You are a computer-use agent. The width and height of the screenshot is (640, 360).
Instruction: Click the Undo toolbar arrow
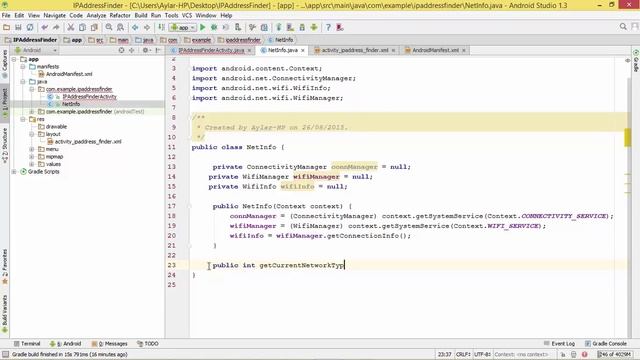click(44, 27)
